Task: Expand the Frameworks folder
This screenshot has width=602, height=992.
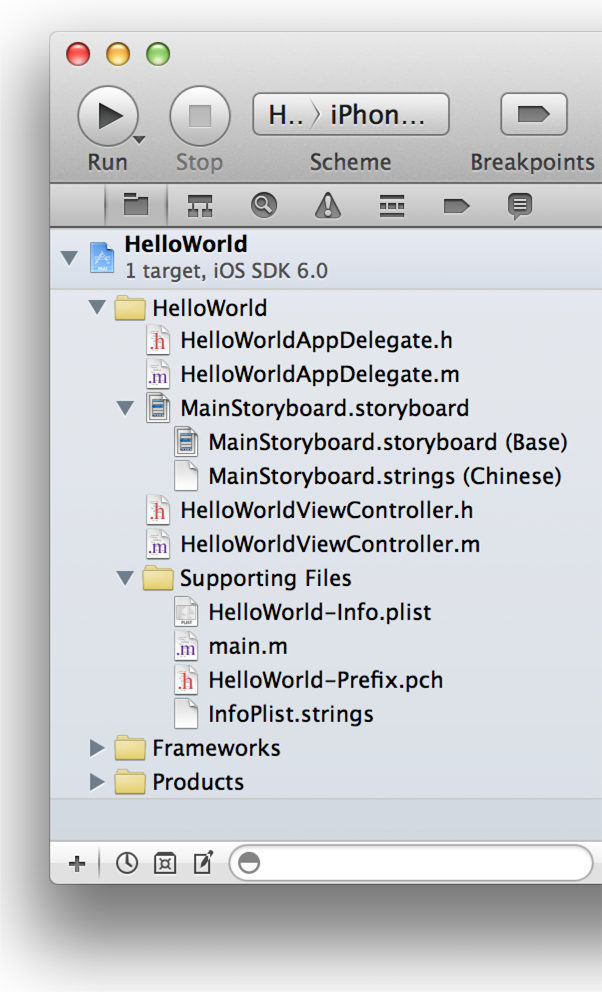Action: 97,748
